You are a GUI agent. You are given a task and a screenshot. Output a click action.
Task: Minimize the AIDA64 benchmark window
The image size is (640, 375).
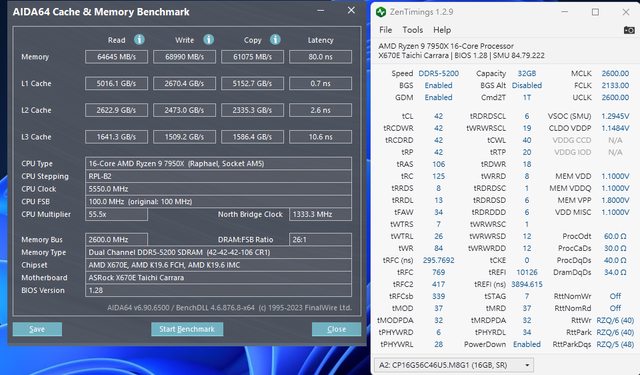pyautogui.click(x=321, y=11)
